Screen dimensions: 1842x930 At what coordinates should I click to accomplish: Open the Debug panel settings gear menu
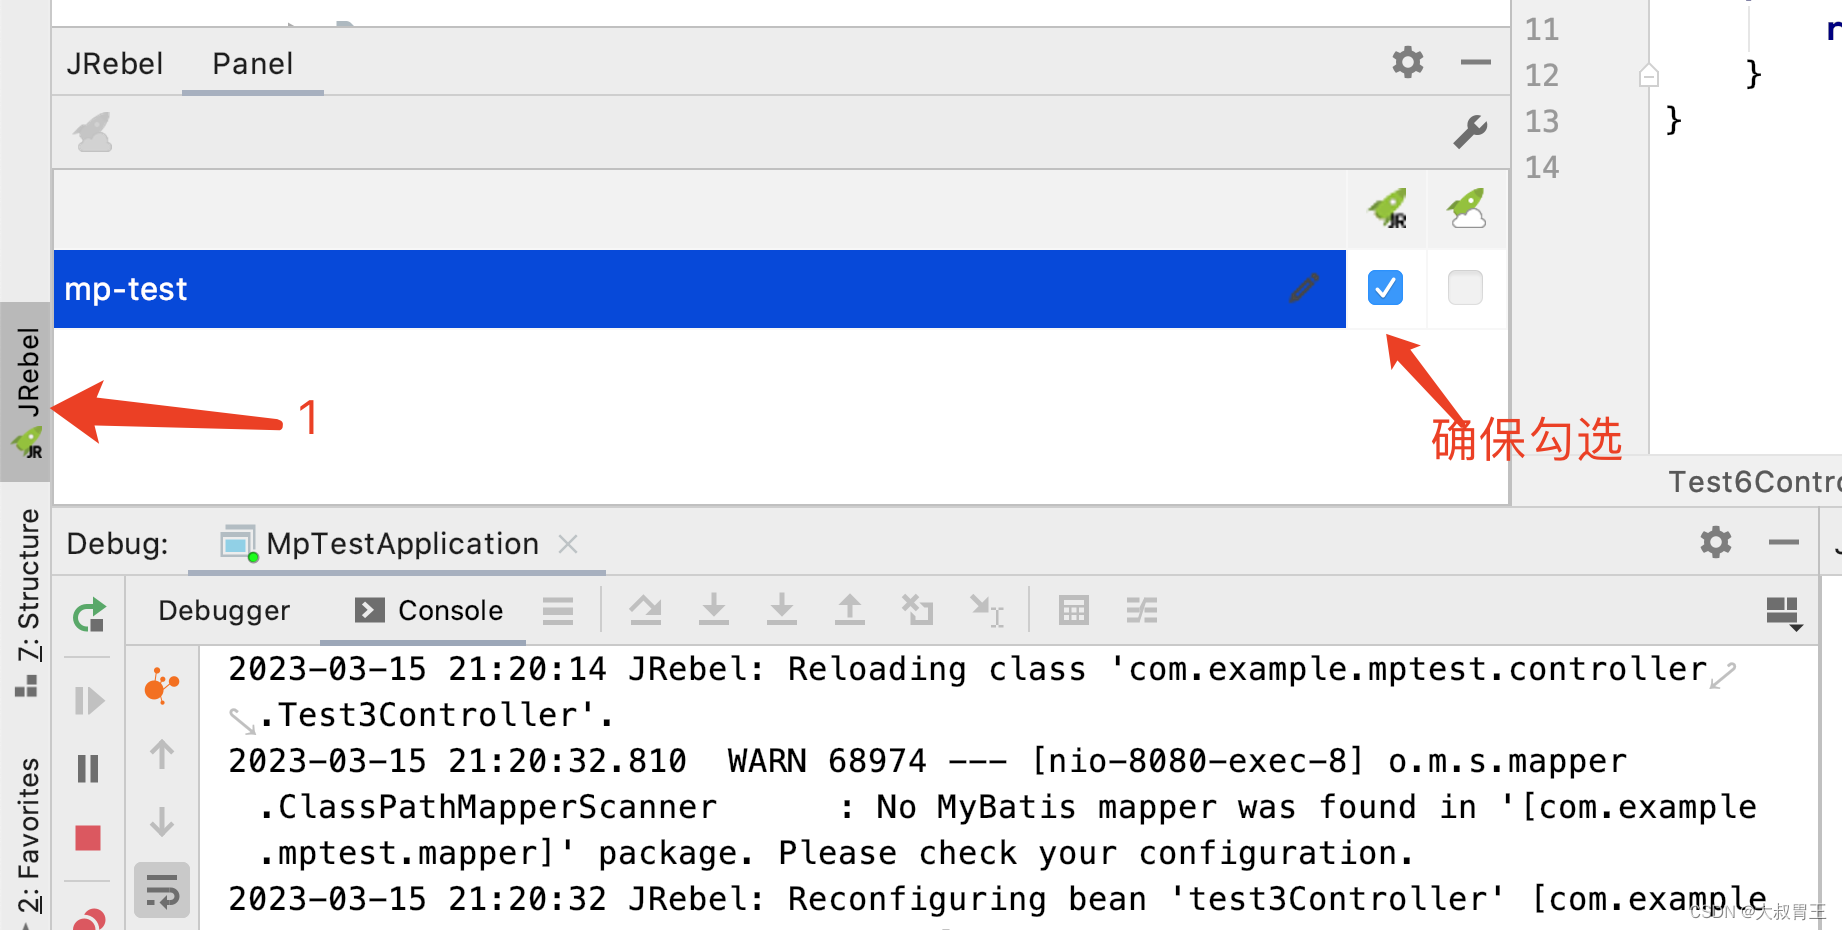click(1714, 543)
